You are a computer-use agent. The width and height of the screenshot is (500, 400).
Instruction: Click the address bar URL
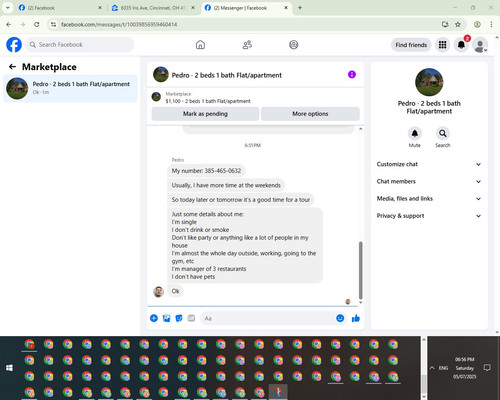pos(119,24)
